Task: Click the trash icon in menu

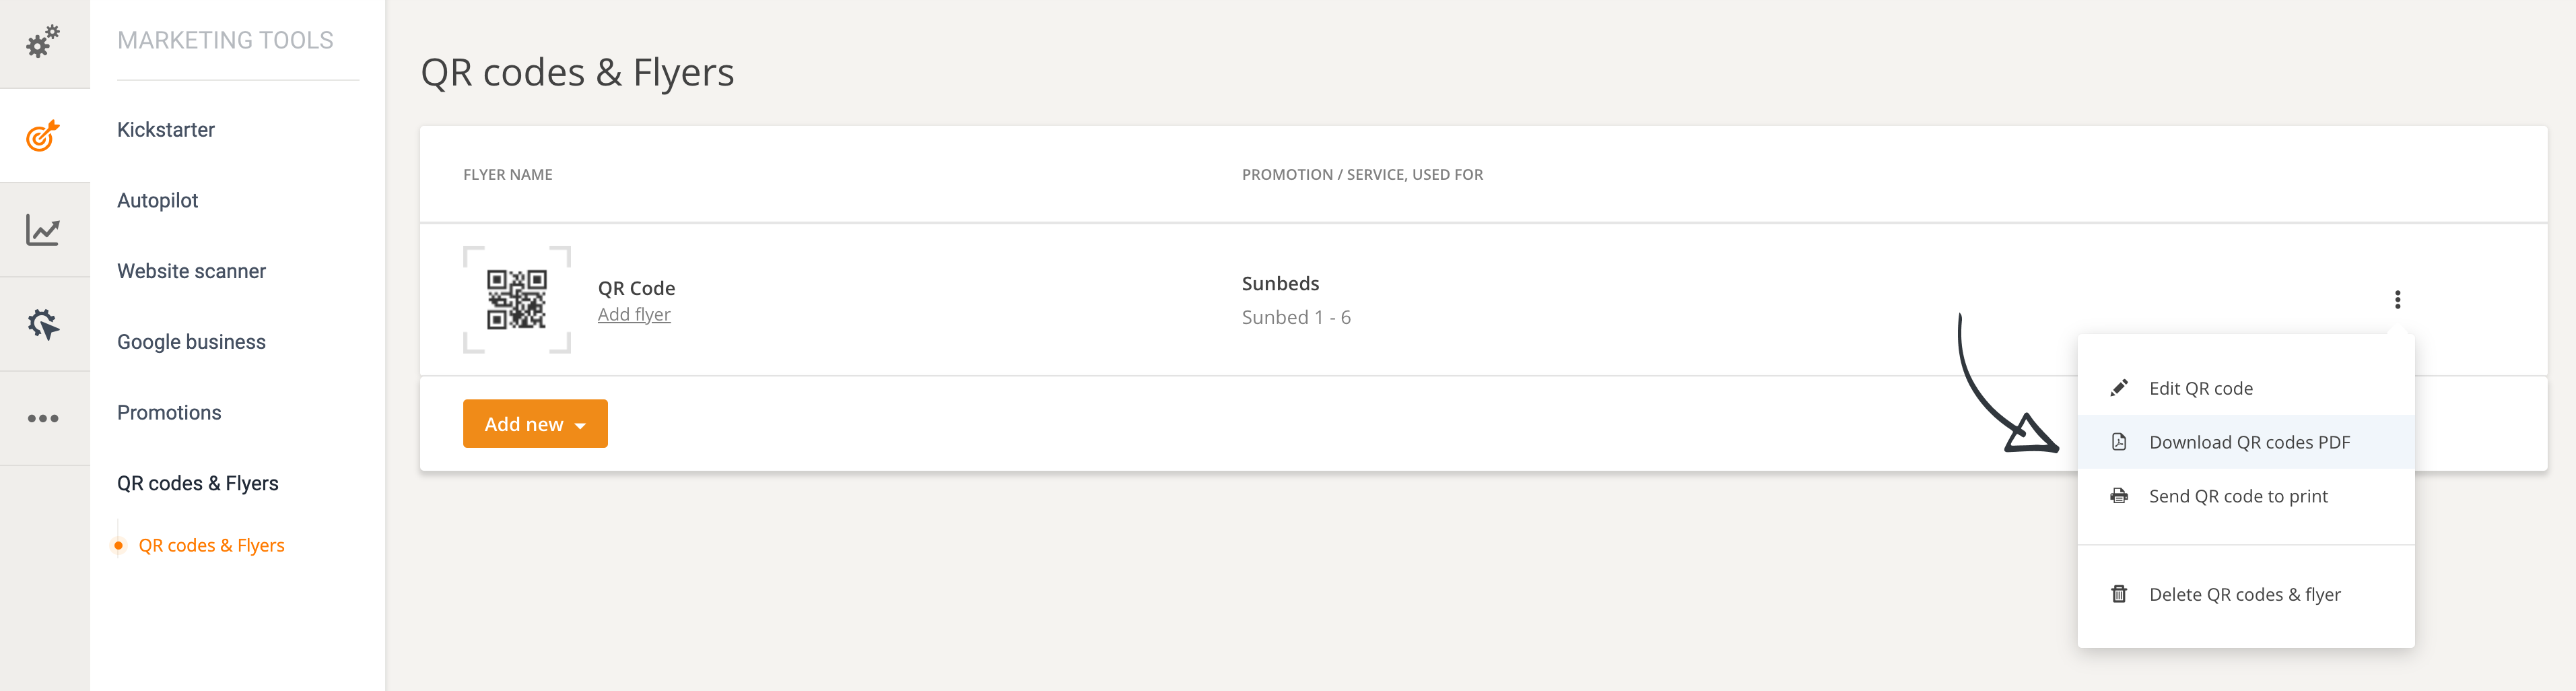Action: pyautogui.click(x=2118, y=594)
